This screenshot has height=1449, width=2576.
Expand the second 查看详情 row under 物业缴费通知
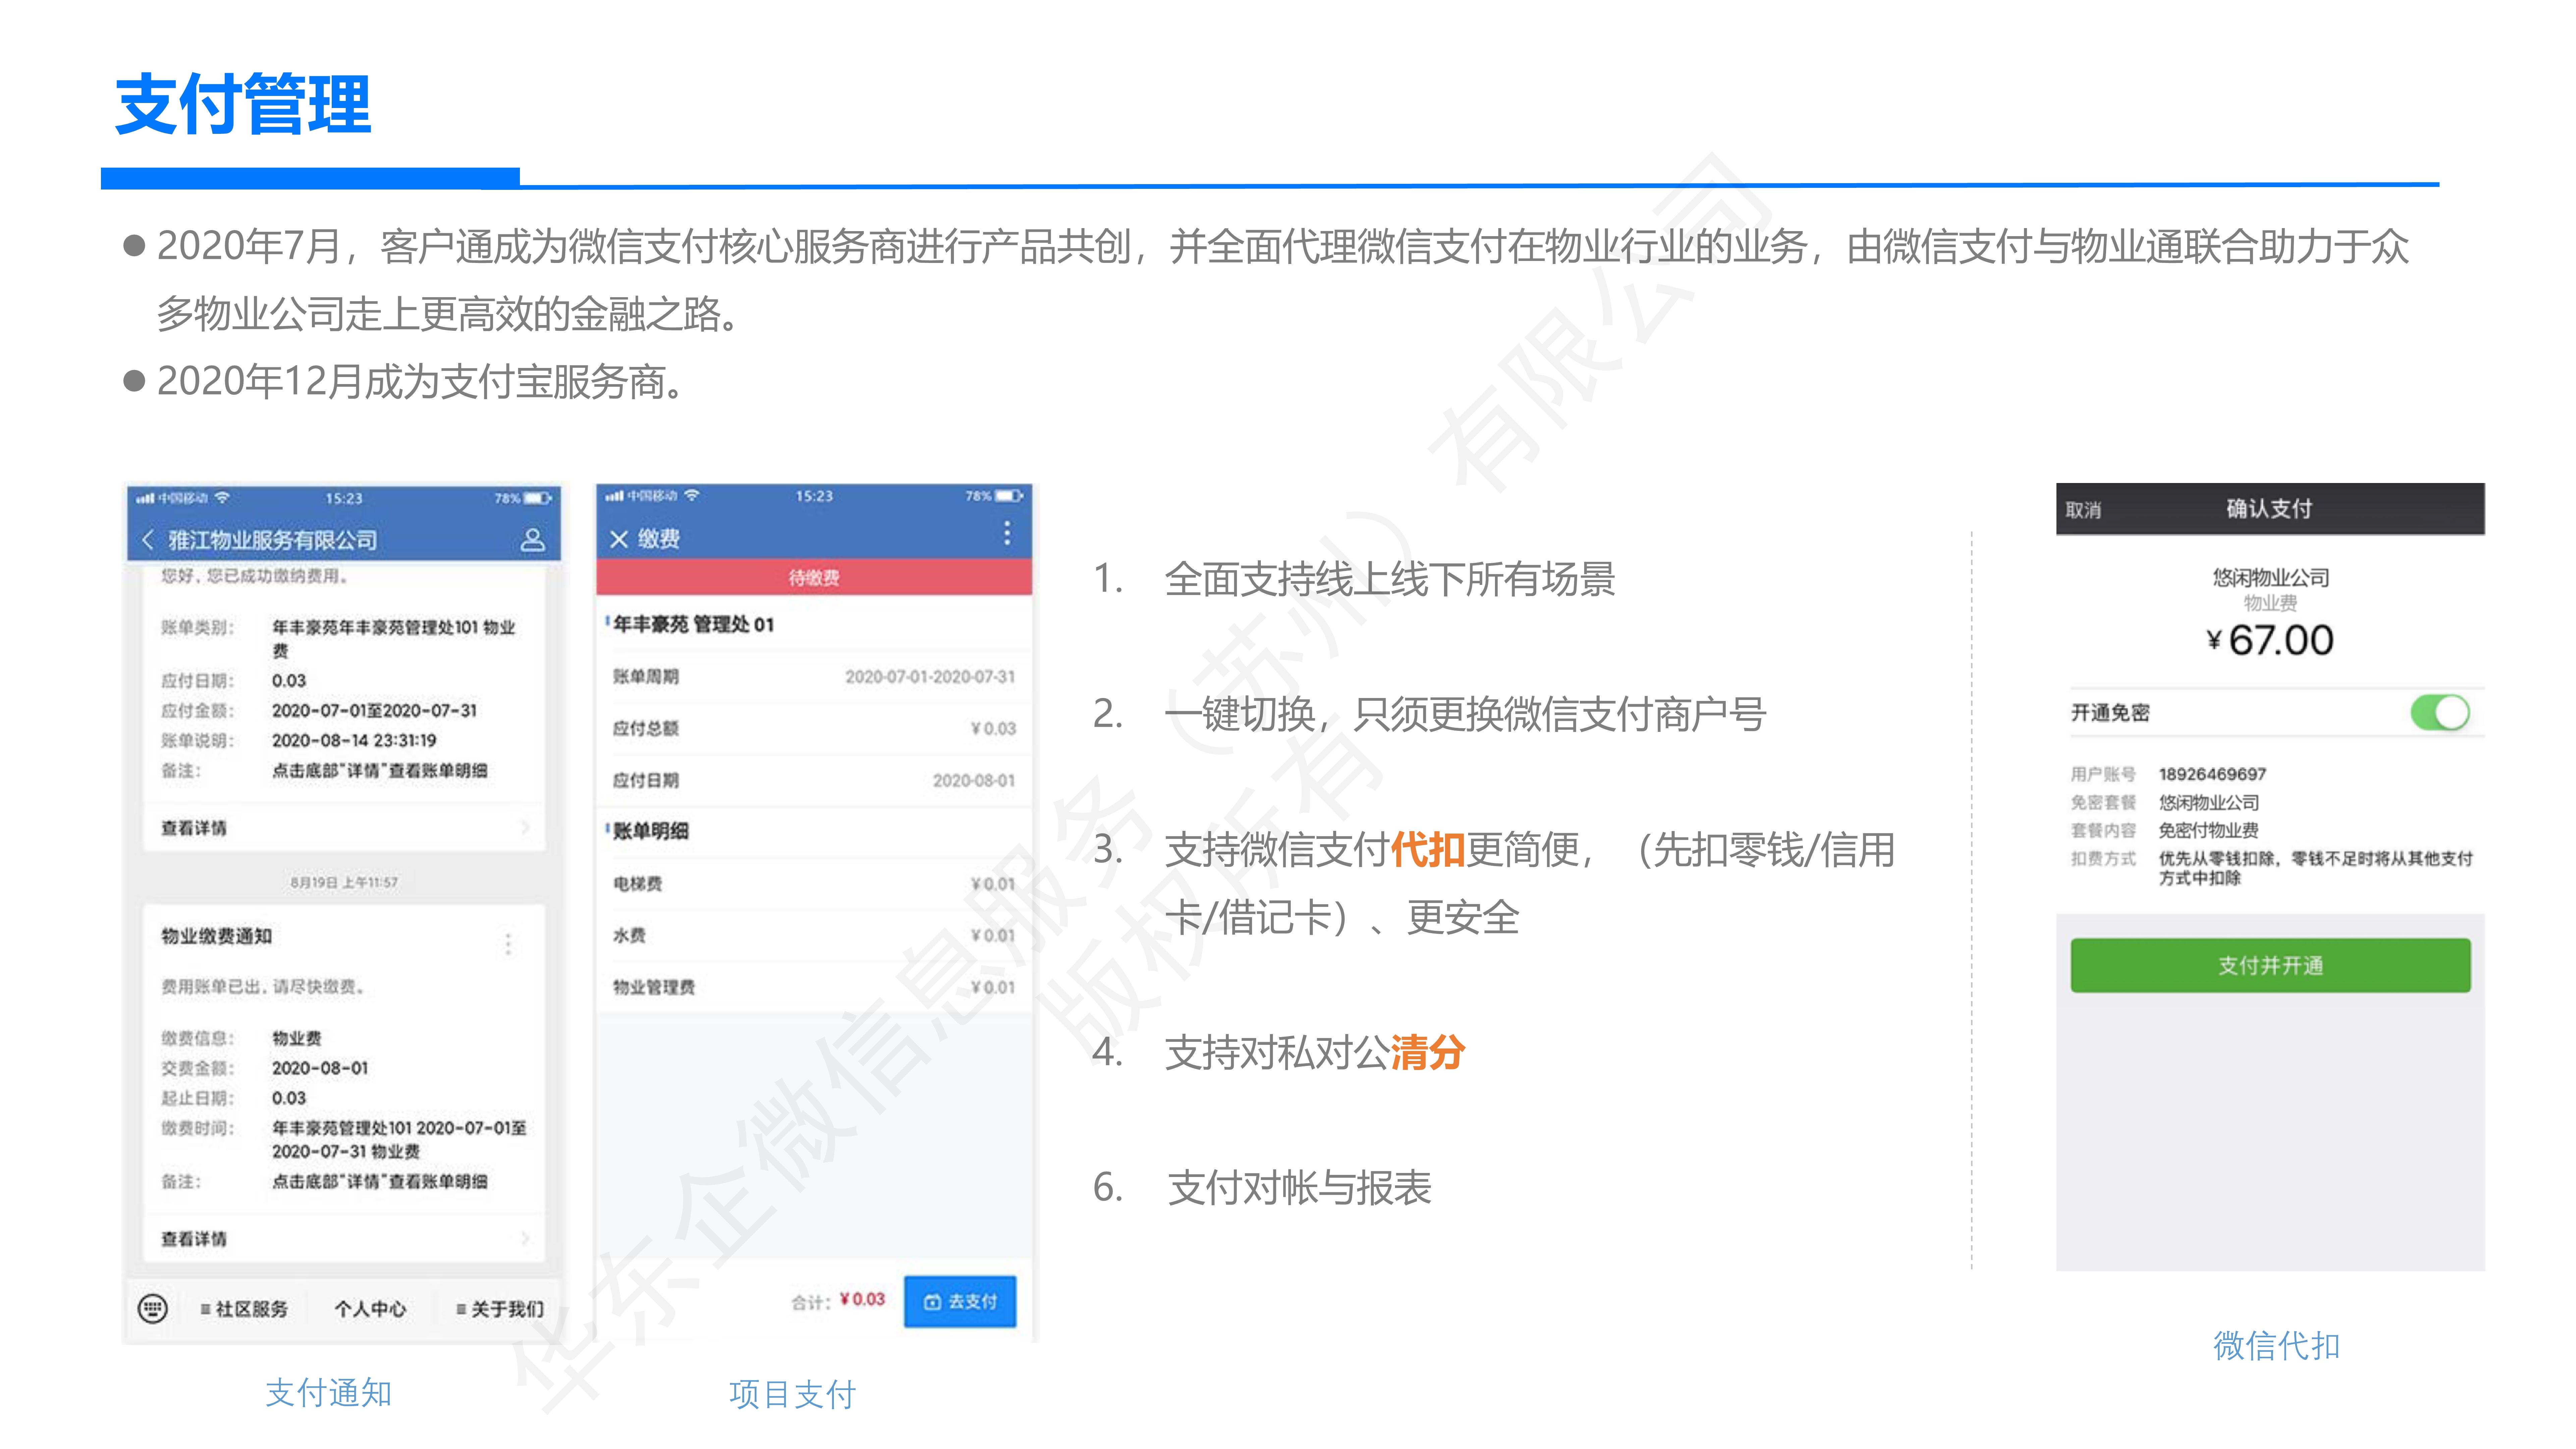344,1239
